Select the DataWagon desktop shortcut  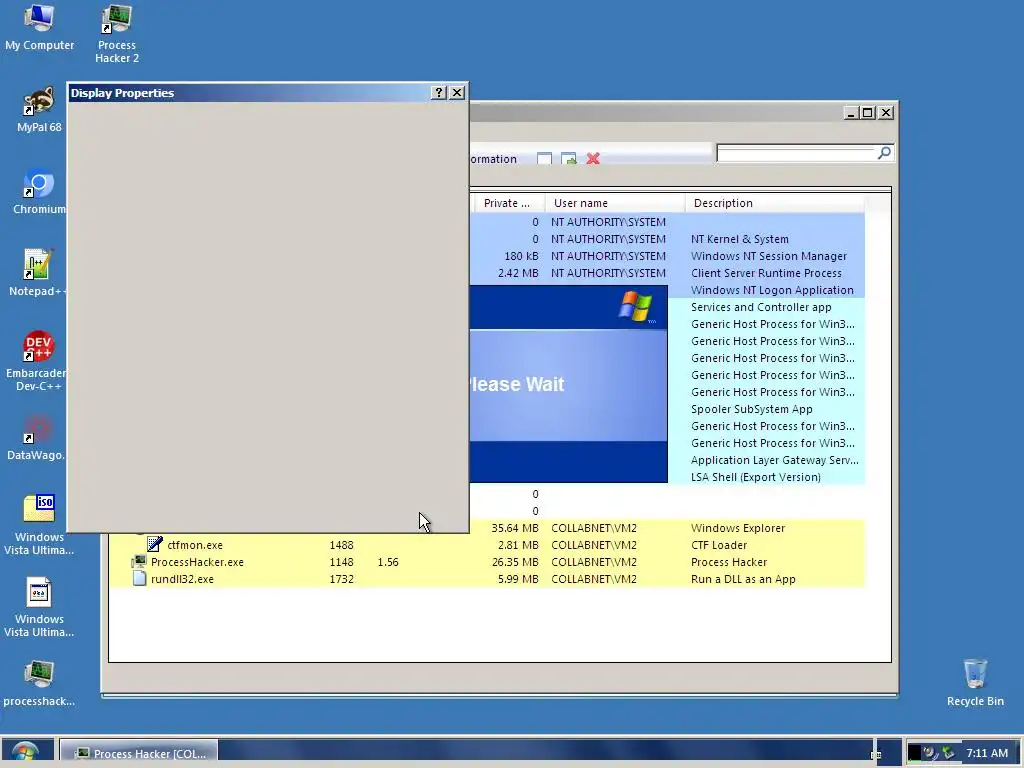37,439
